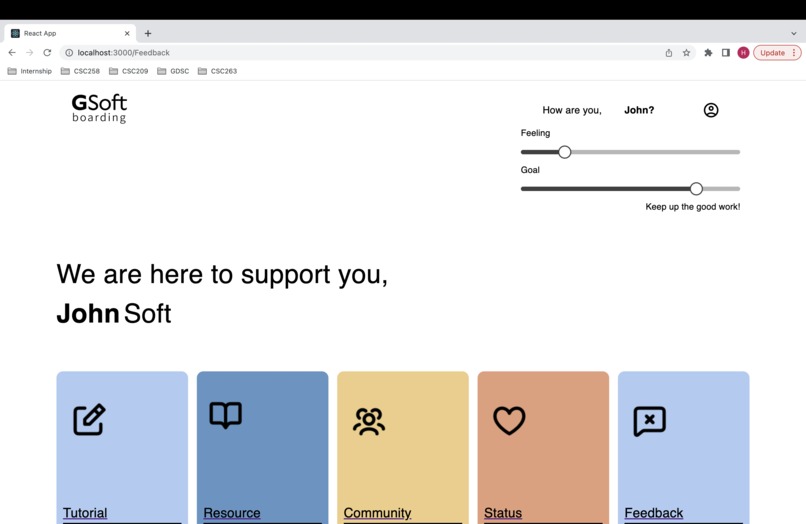Screen dimensions: 806x524
Task: Click the site information icon in address bar
Action: pyautogui.click(x=69, y=52)
